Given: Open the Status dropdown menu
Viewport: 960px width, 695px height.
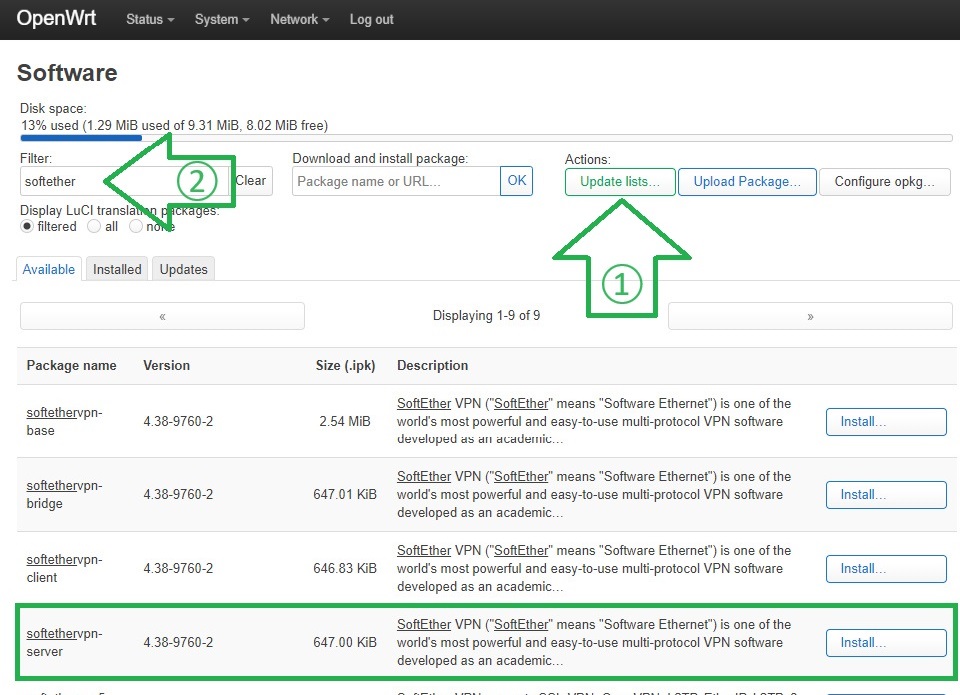Looking at the screenshot, I should [149, 19].
